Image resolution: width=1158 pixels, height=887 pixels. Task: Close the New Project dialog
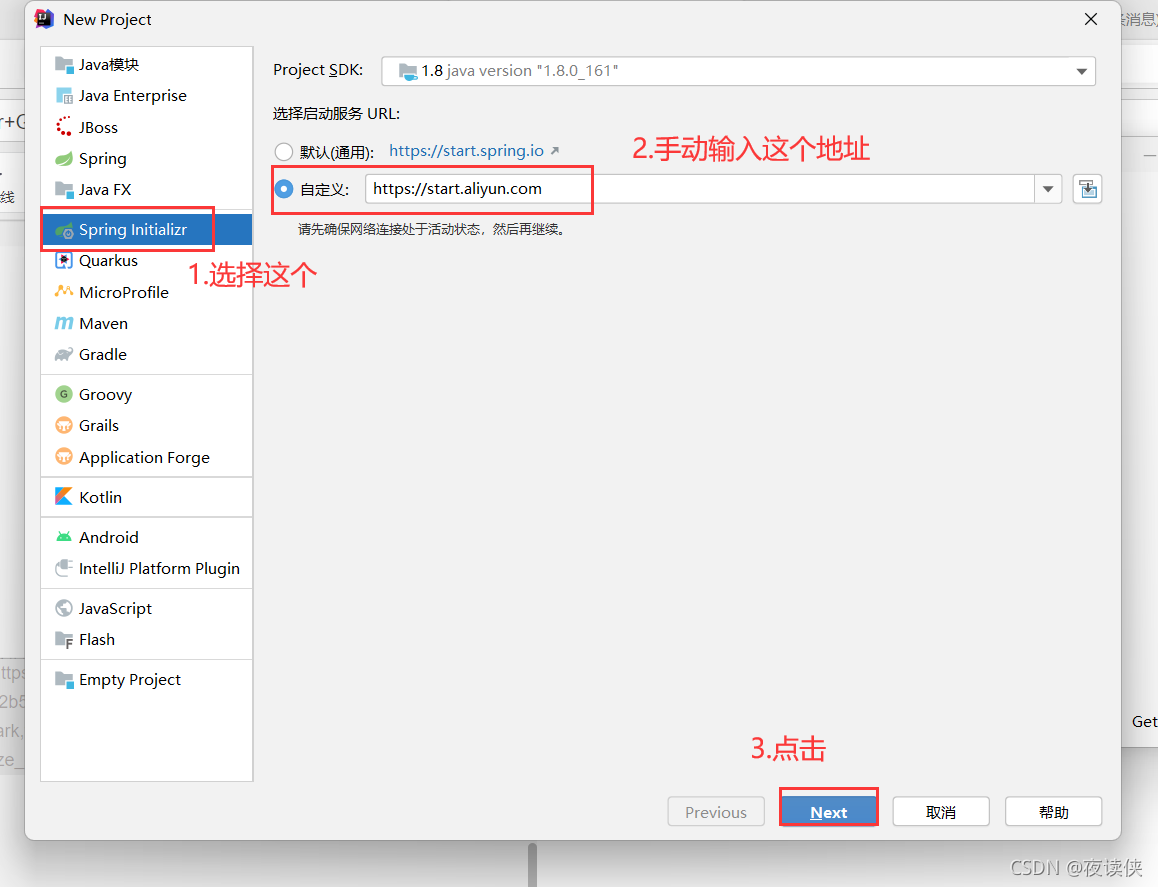1091,19
